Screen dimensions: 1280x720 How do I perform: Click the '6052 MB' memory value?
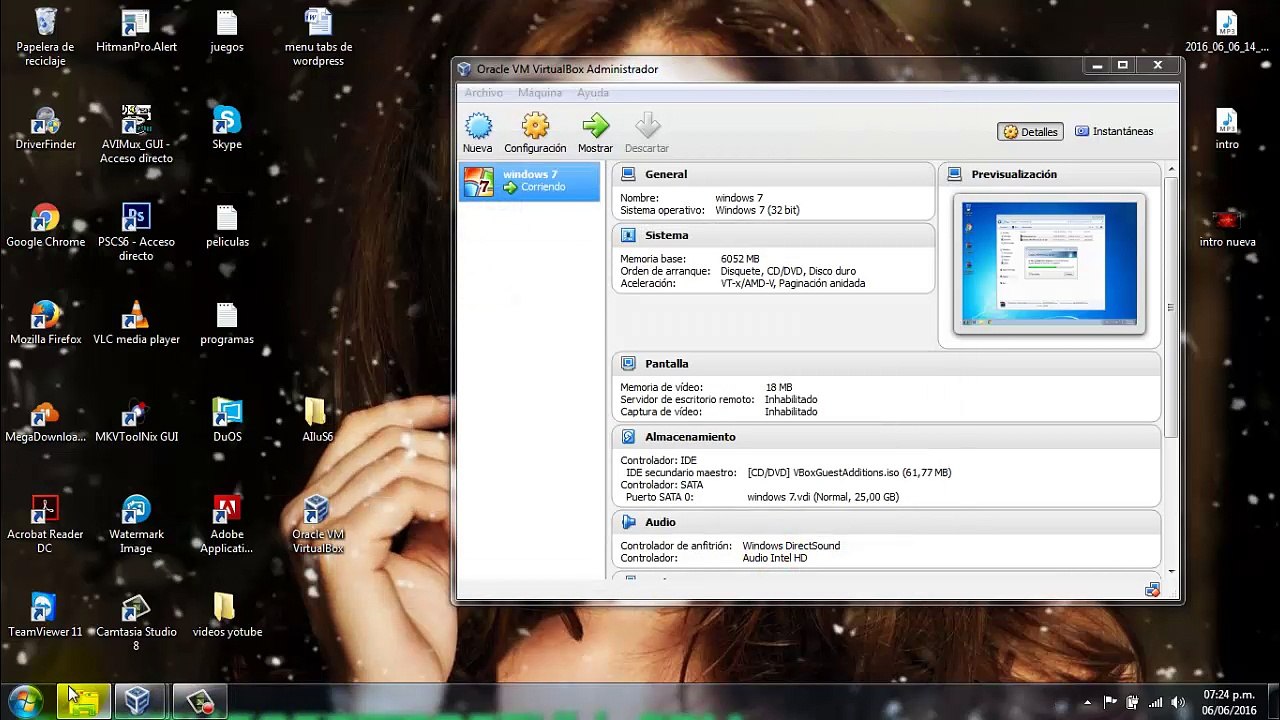coord(740,259)
